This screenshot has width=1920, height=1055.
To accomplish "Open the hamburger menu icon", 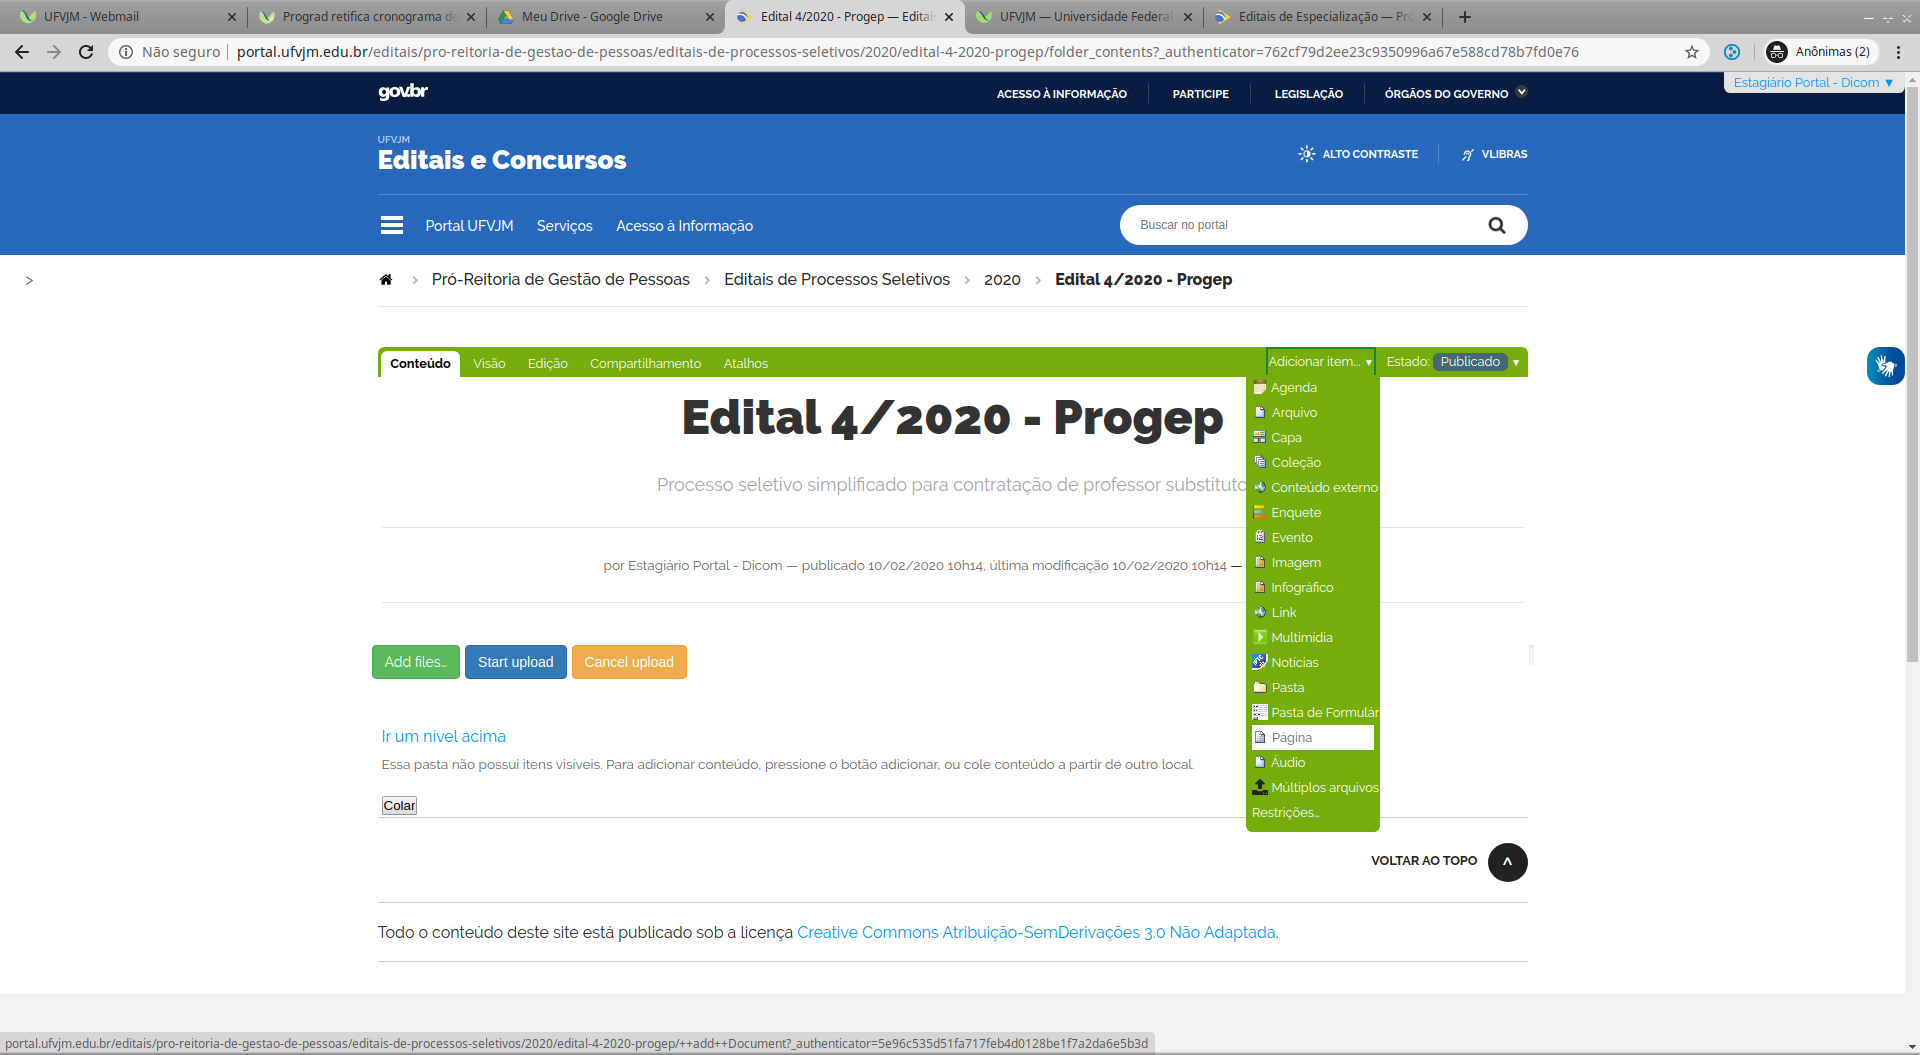I will [392, 226].
